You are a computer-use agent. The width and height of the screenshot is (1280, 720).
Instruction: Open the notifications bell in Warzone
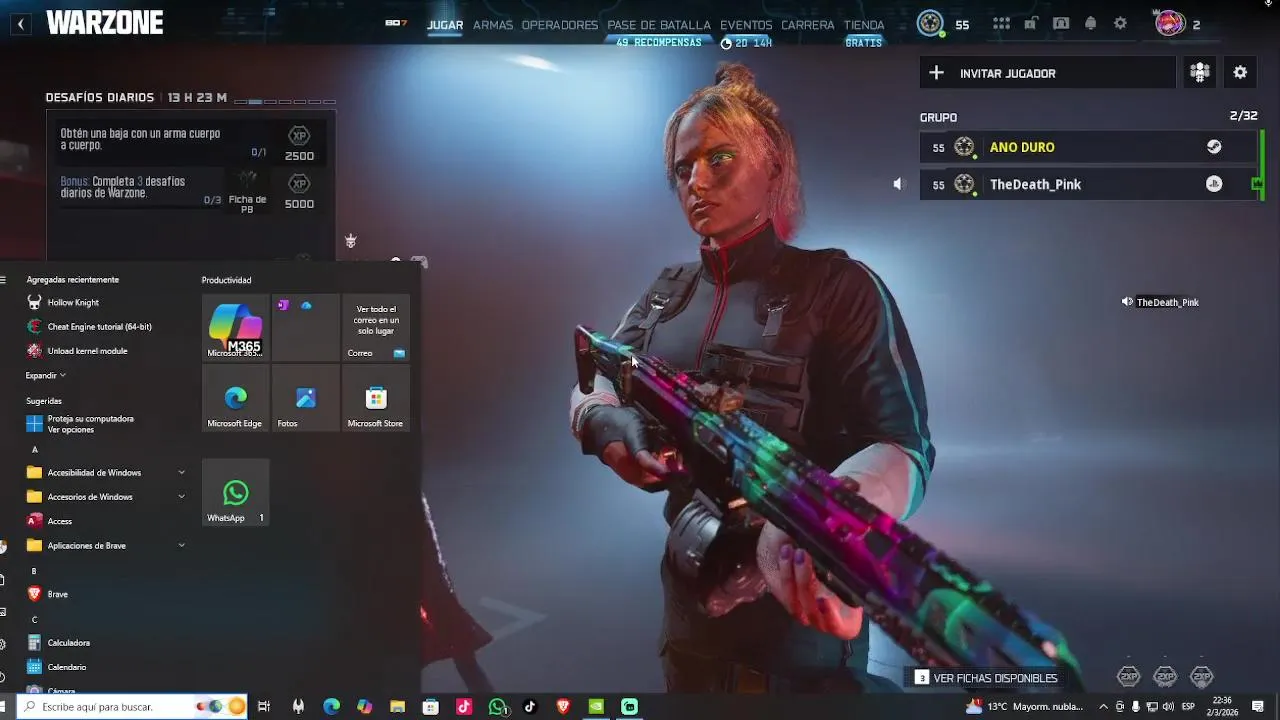tap(1091, 24)
